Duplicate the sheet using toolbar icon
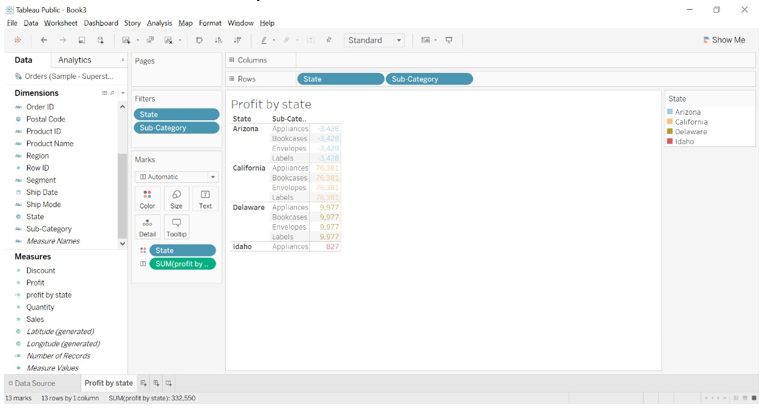Image resolution: width=762 pixels, height=409 pixels. [x=150, y=40]
